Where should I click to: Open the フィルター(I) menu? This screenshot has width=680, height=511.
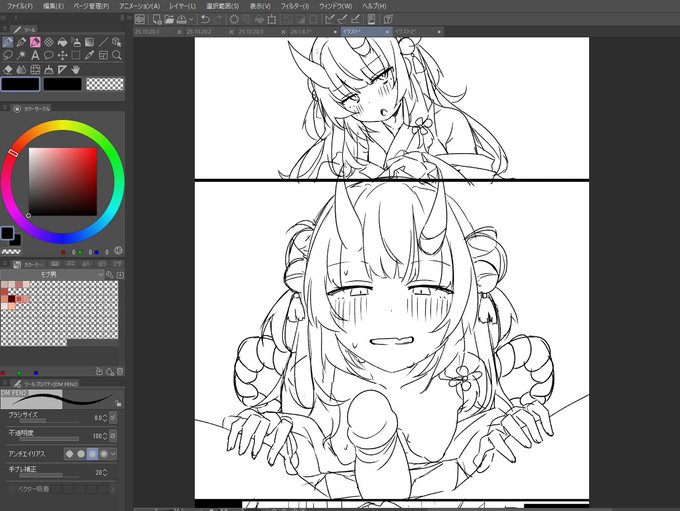(295, 6)
